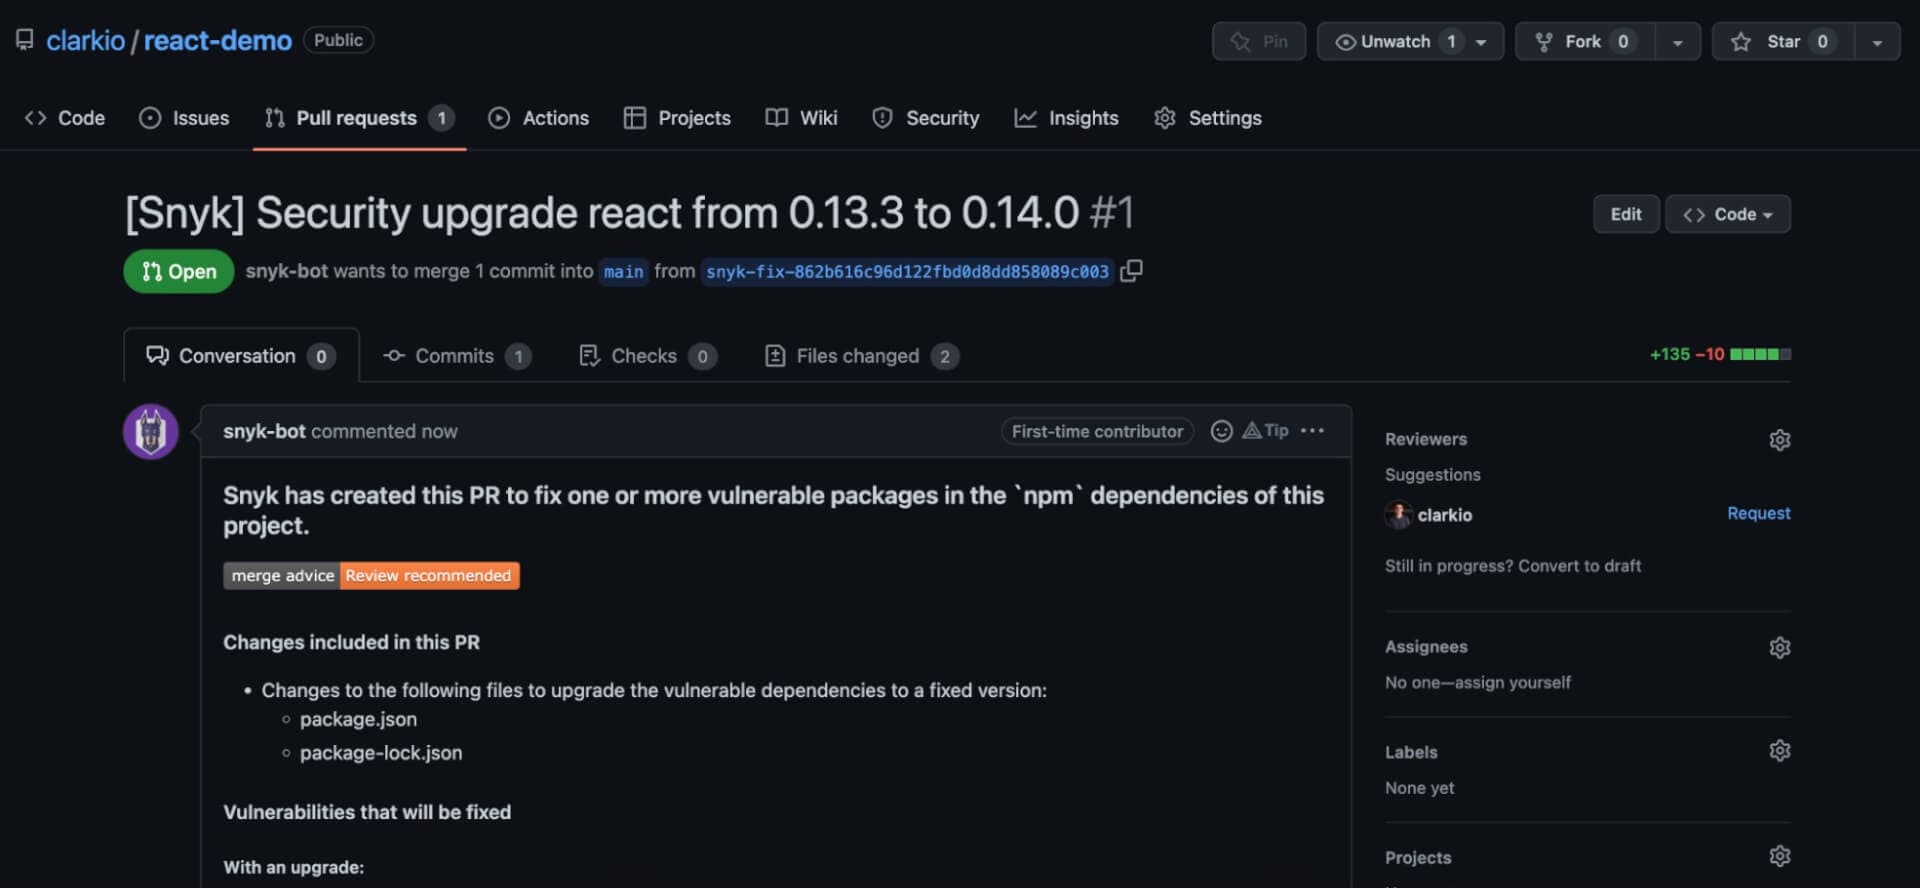This screenshot has height=889, width=1920.
Task: Add a reaction with the smiley icon
Action: (x=1221, y=431)
